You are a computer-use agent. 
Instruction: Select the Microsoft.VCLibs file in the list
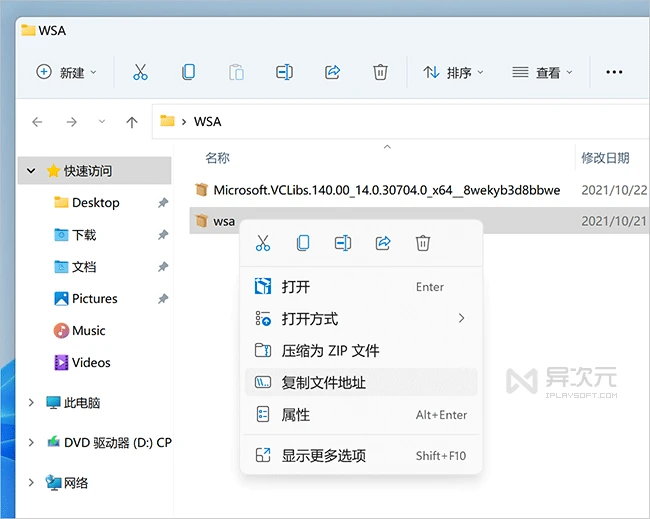point(386,190)
